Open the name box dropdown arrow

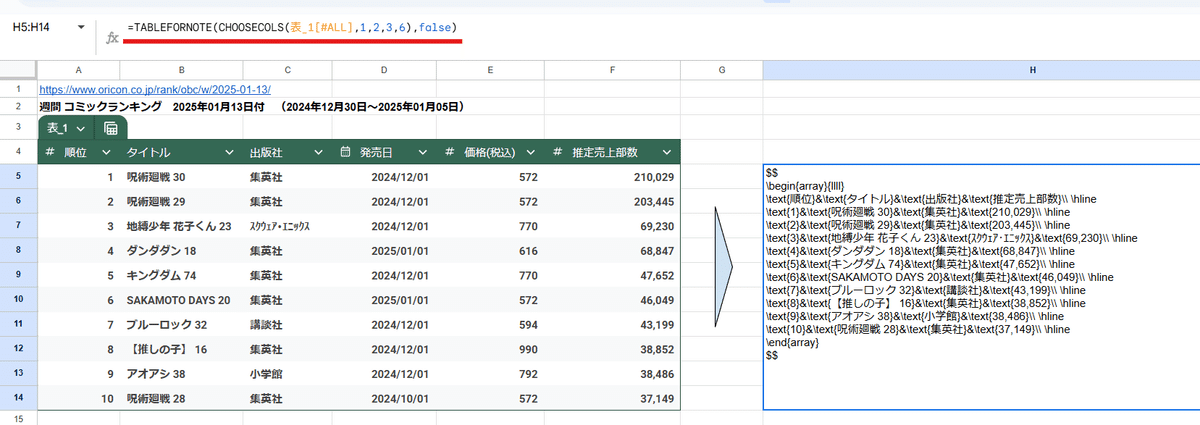tap(81, 27)
